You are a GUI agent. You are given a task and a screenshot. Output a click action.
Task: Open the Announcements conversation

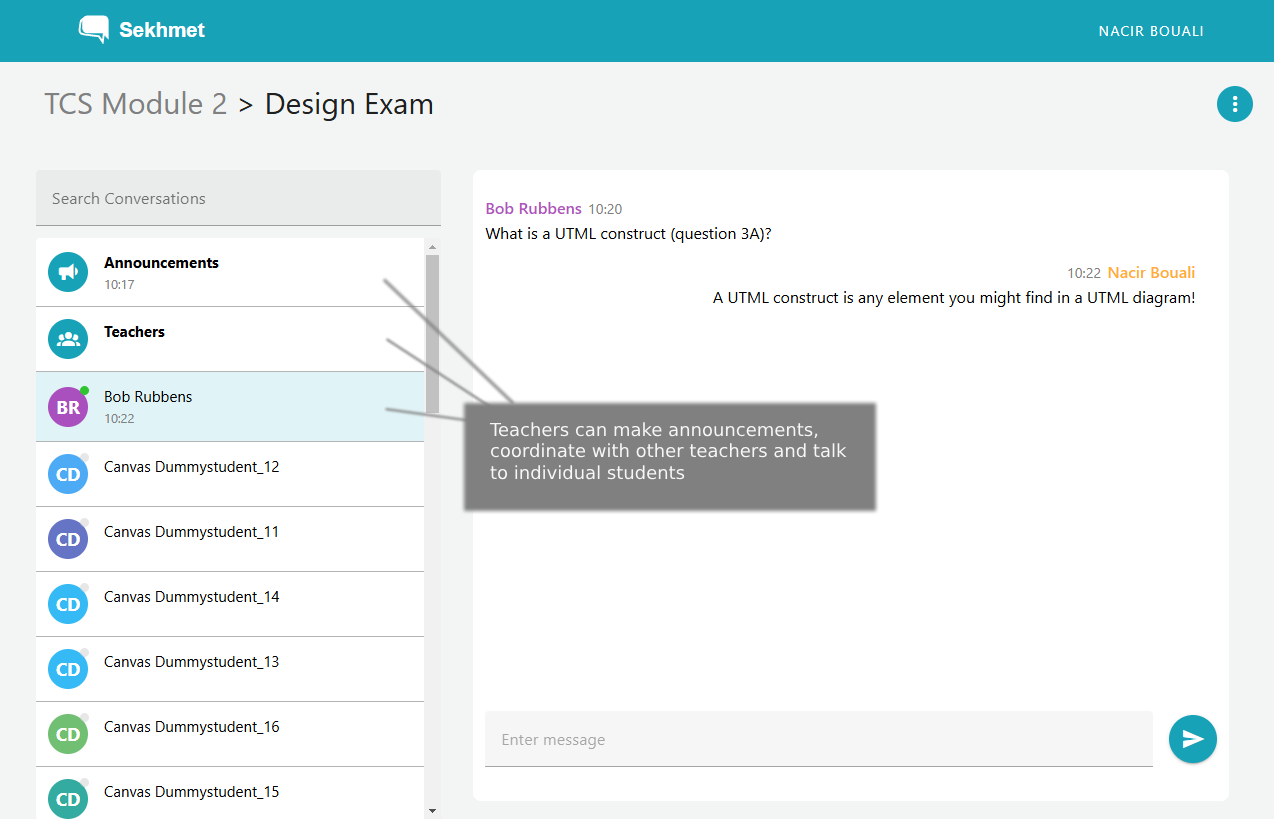point(230,272)
